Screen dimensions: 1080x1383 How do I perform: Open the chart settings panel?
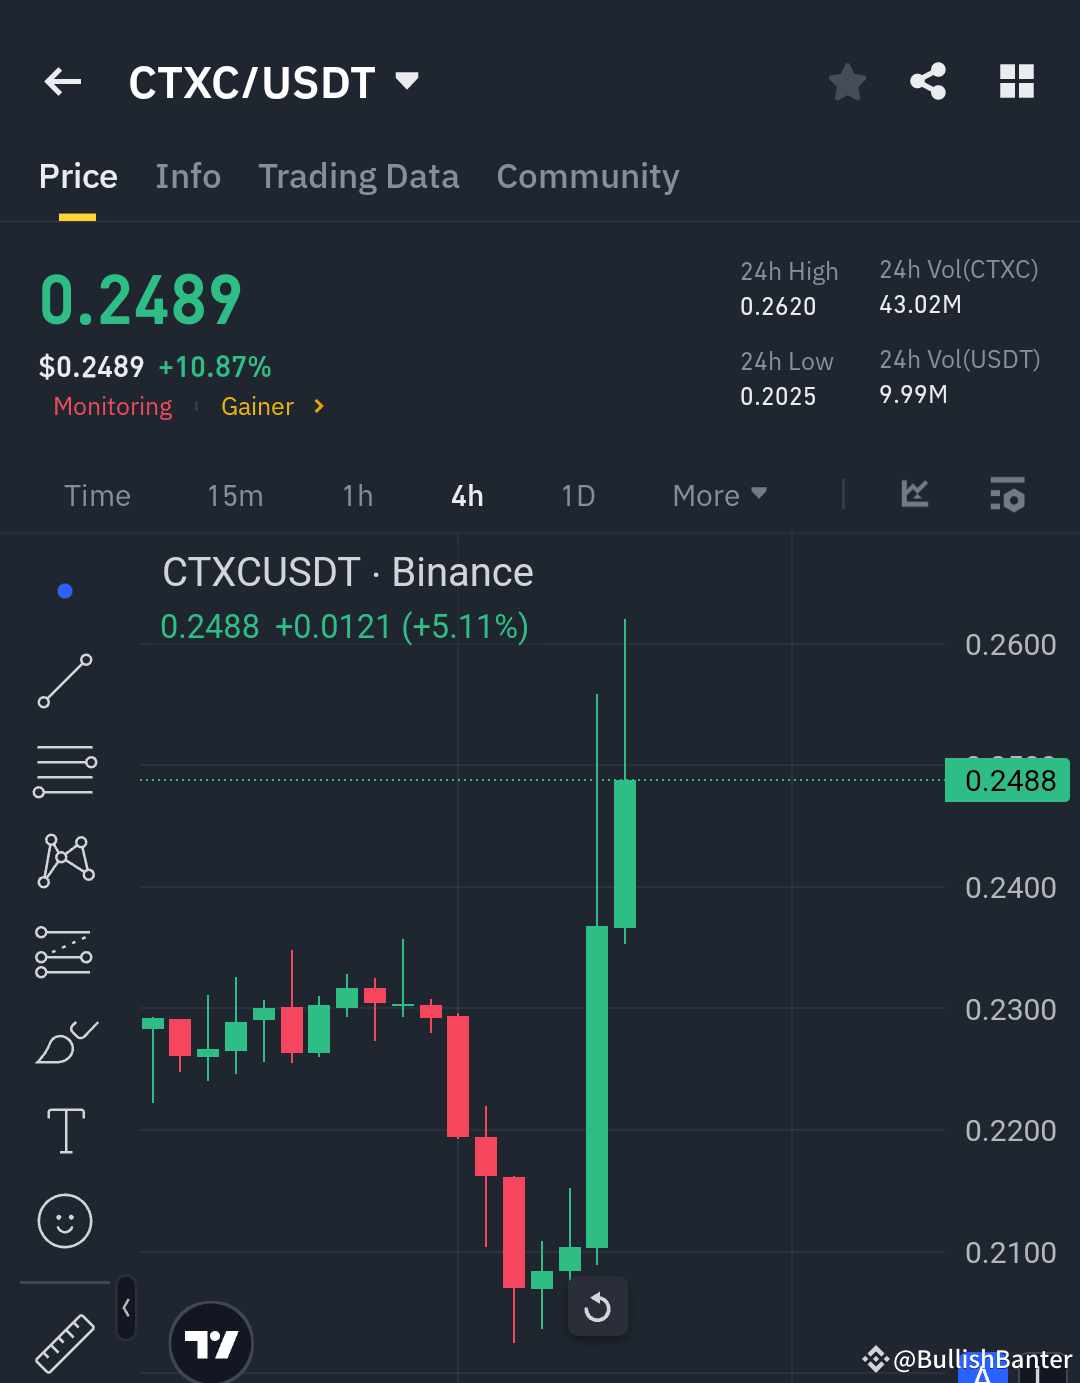pyautogui.click(x=1007, y=495)
